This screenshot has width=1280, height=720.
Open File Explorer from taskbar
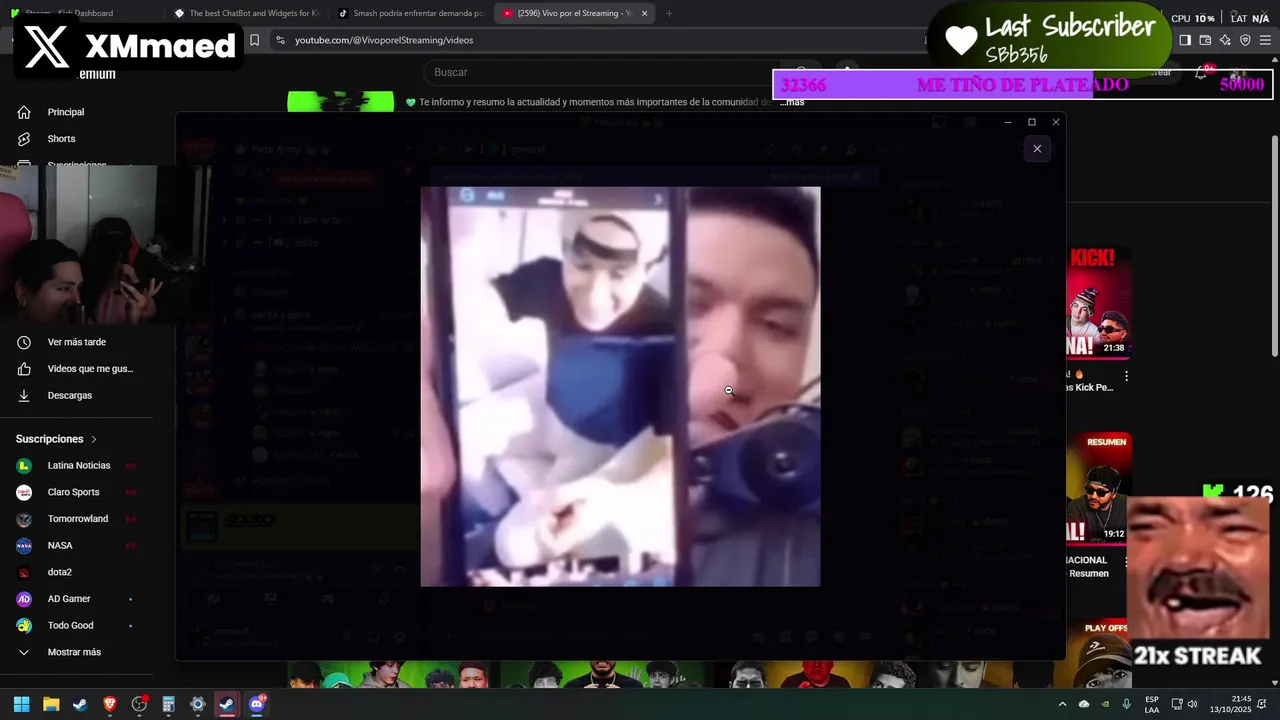pos(51,704)
